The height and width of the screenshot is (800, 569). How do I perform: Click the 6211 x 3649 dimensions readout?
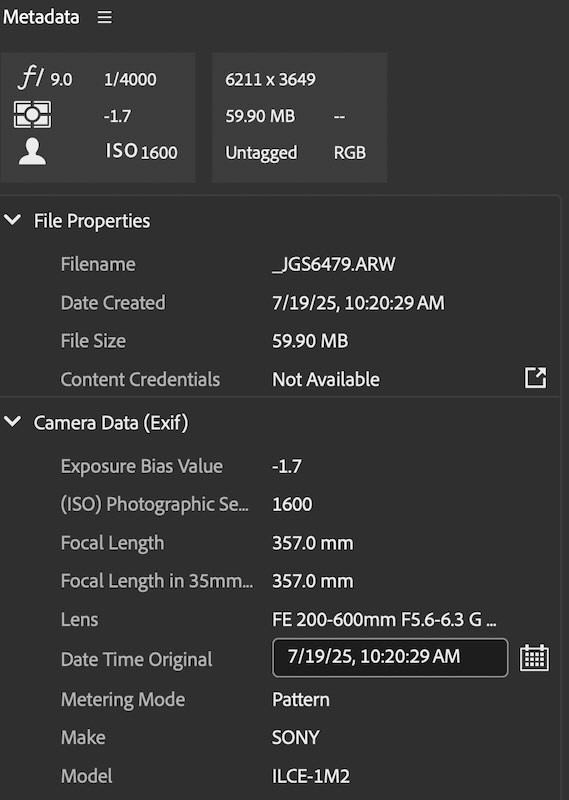point(270,80)
